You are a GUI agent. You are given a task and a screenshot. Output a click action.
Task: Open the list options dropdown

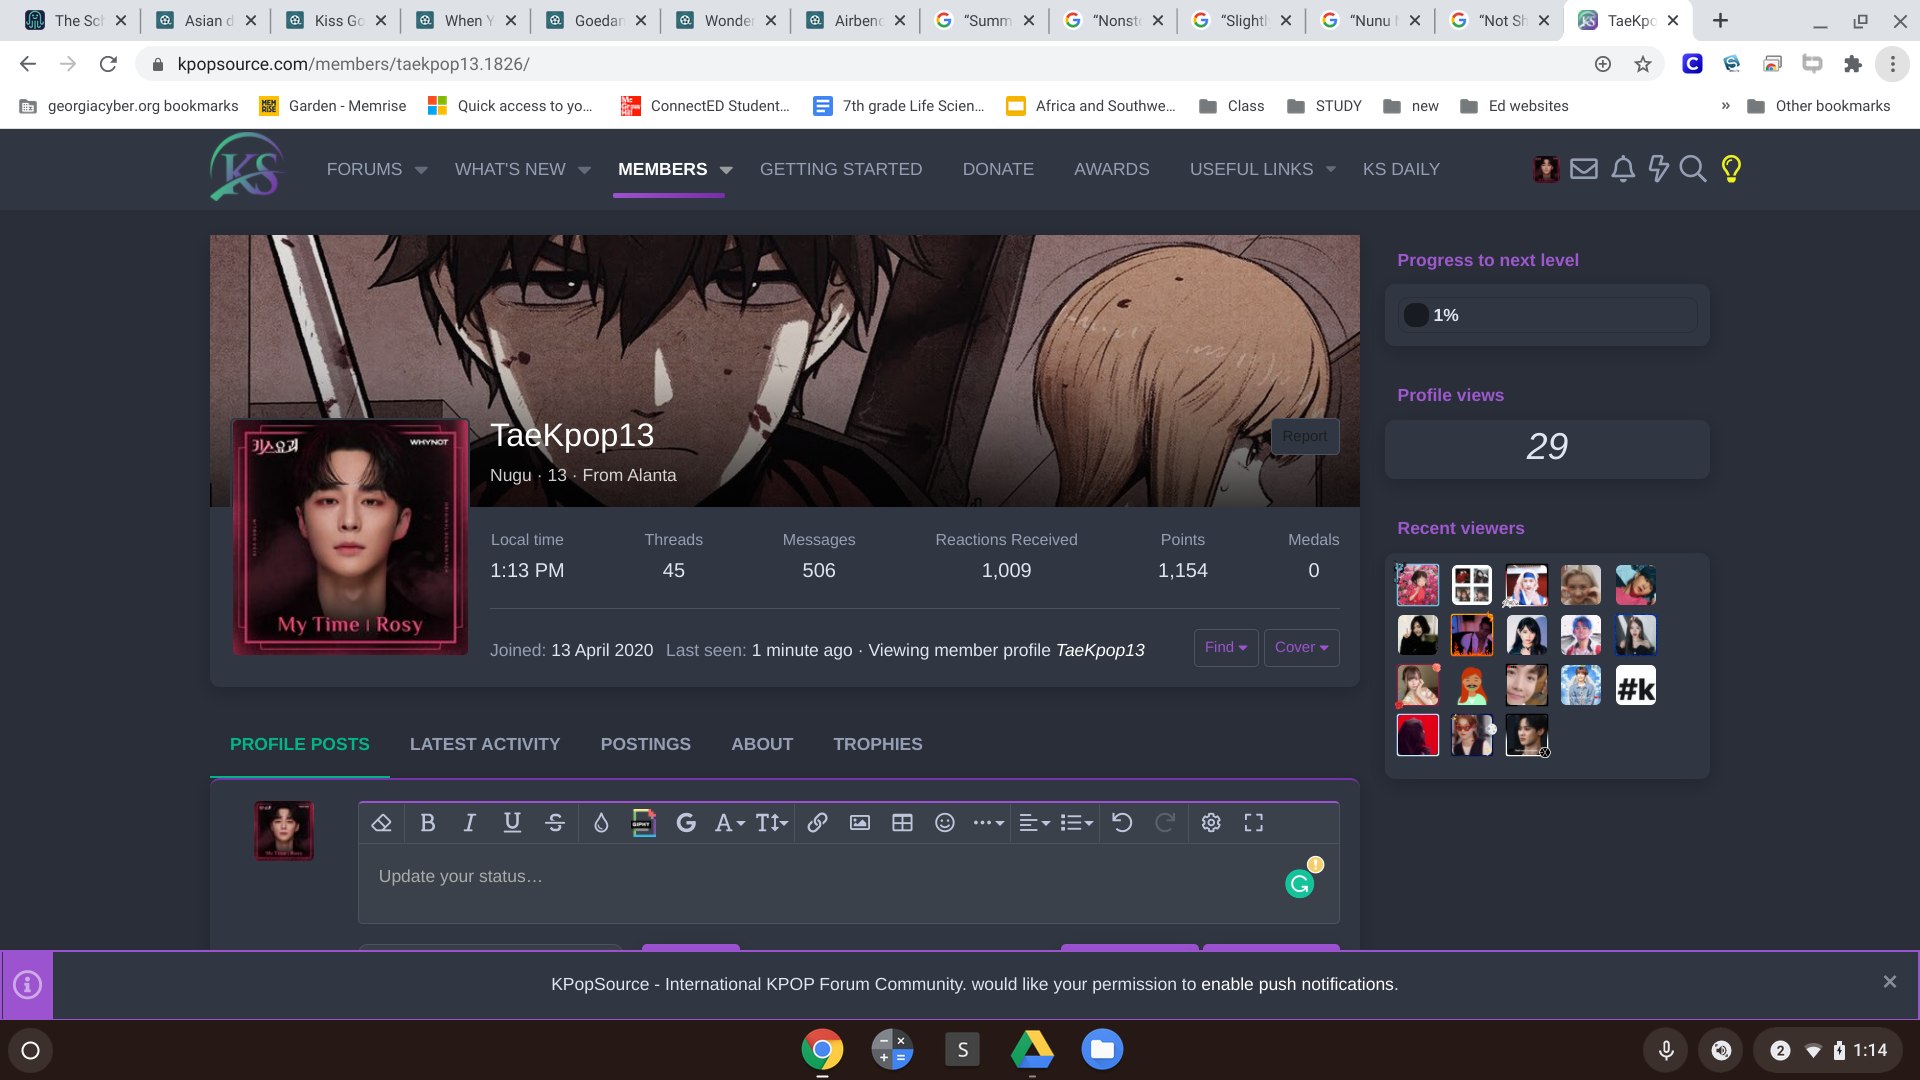coord(1076,823)
